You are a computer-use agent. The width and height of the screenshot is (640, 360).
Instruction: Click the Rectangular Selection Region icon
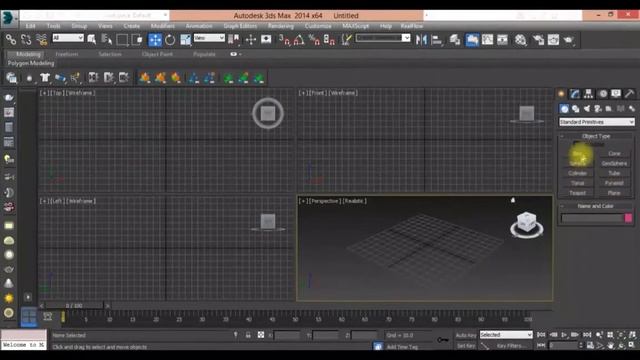122,40
